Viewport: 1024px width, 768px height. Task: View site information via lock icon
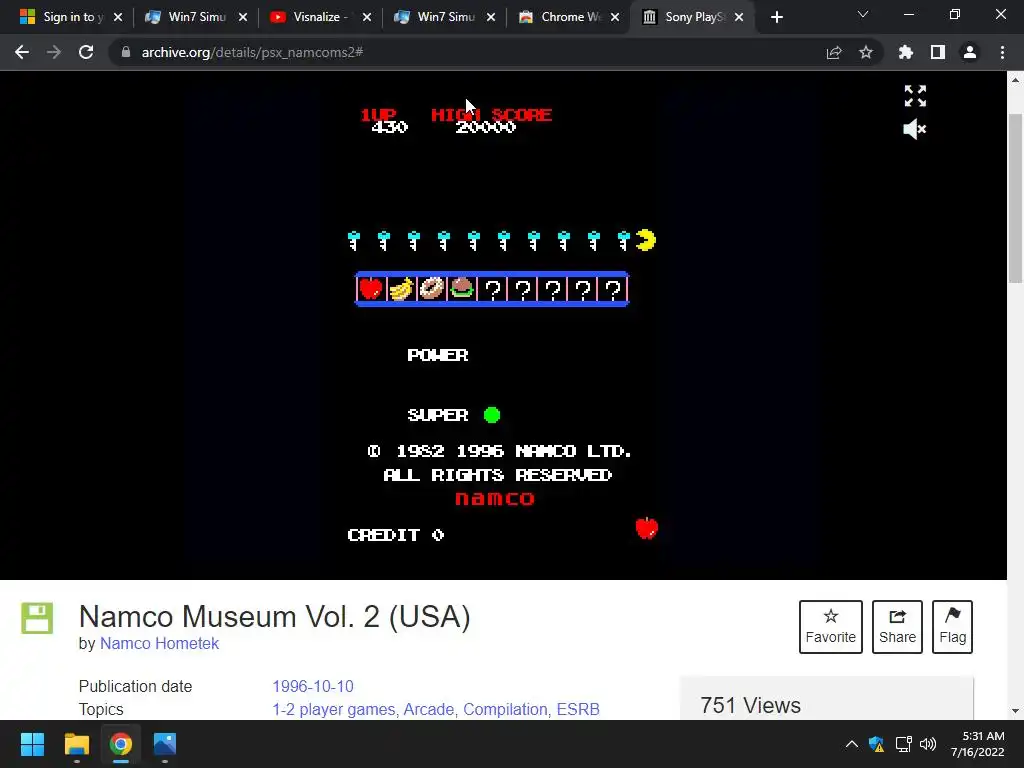(x=125, y=52)
